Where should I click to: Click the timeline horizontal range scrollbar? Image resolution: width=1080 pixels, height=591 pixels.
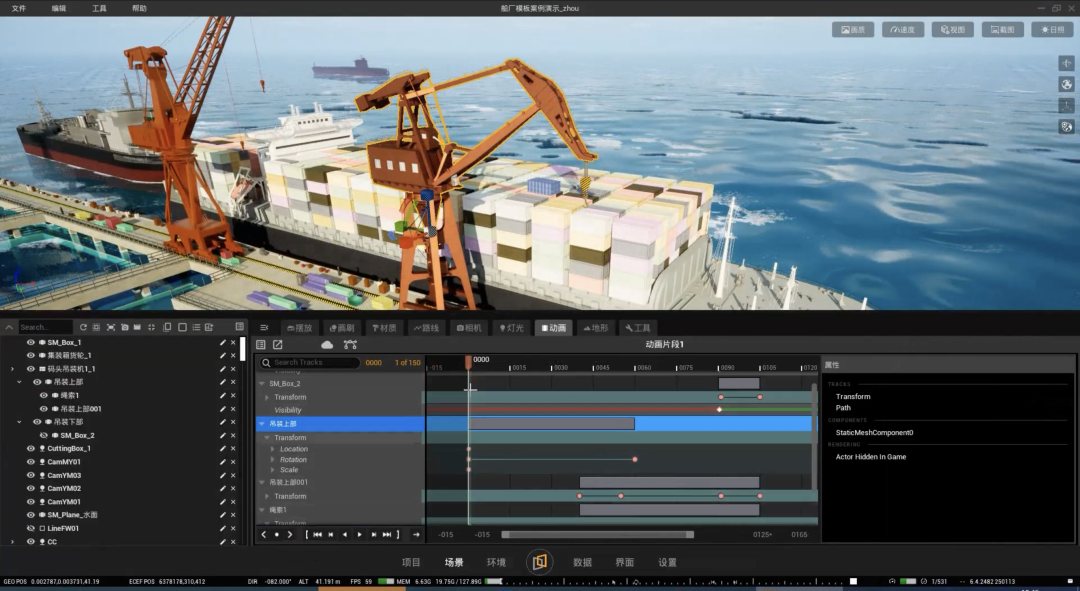tap(597, 535)
